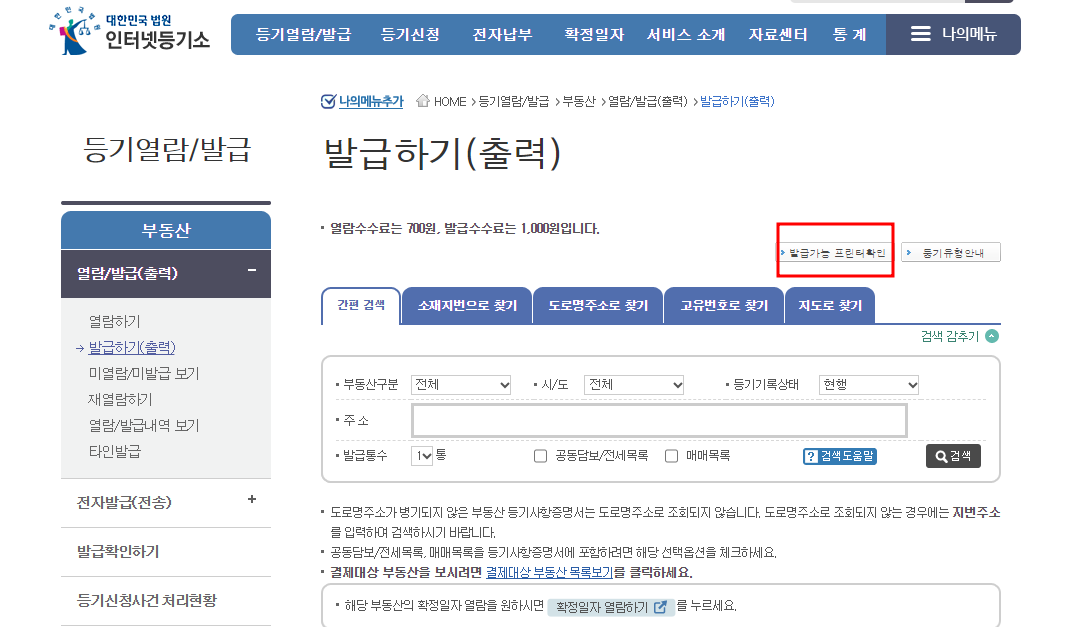Click the 등기유형 안내 button

coord(951,252)
